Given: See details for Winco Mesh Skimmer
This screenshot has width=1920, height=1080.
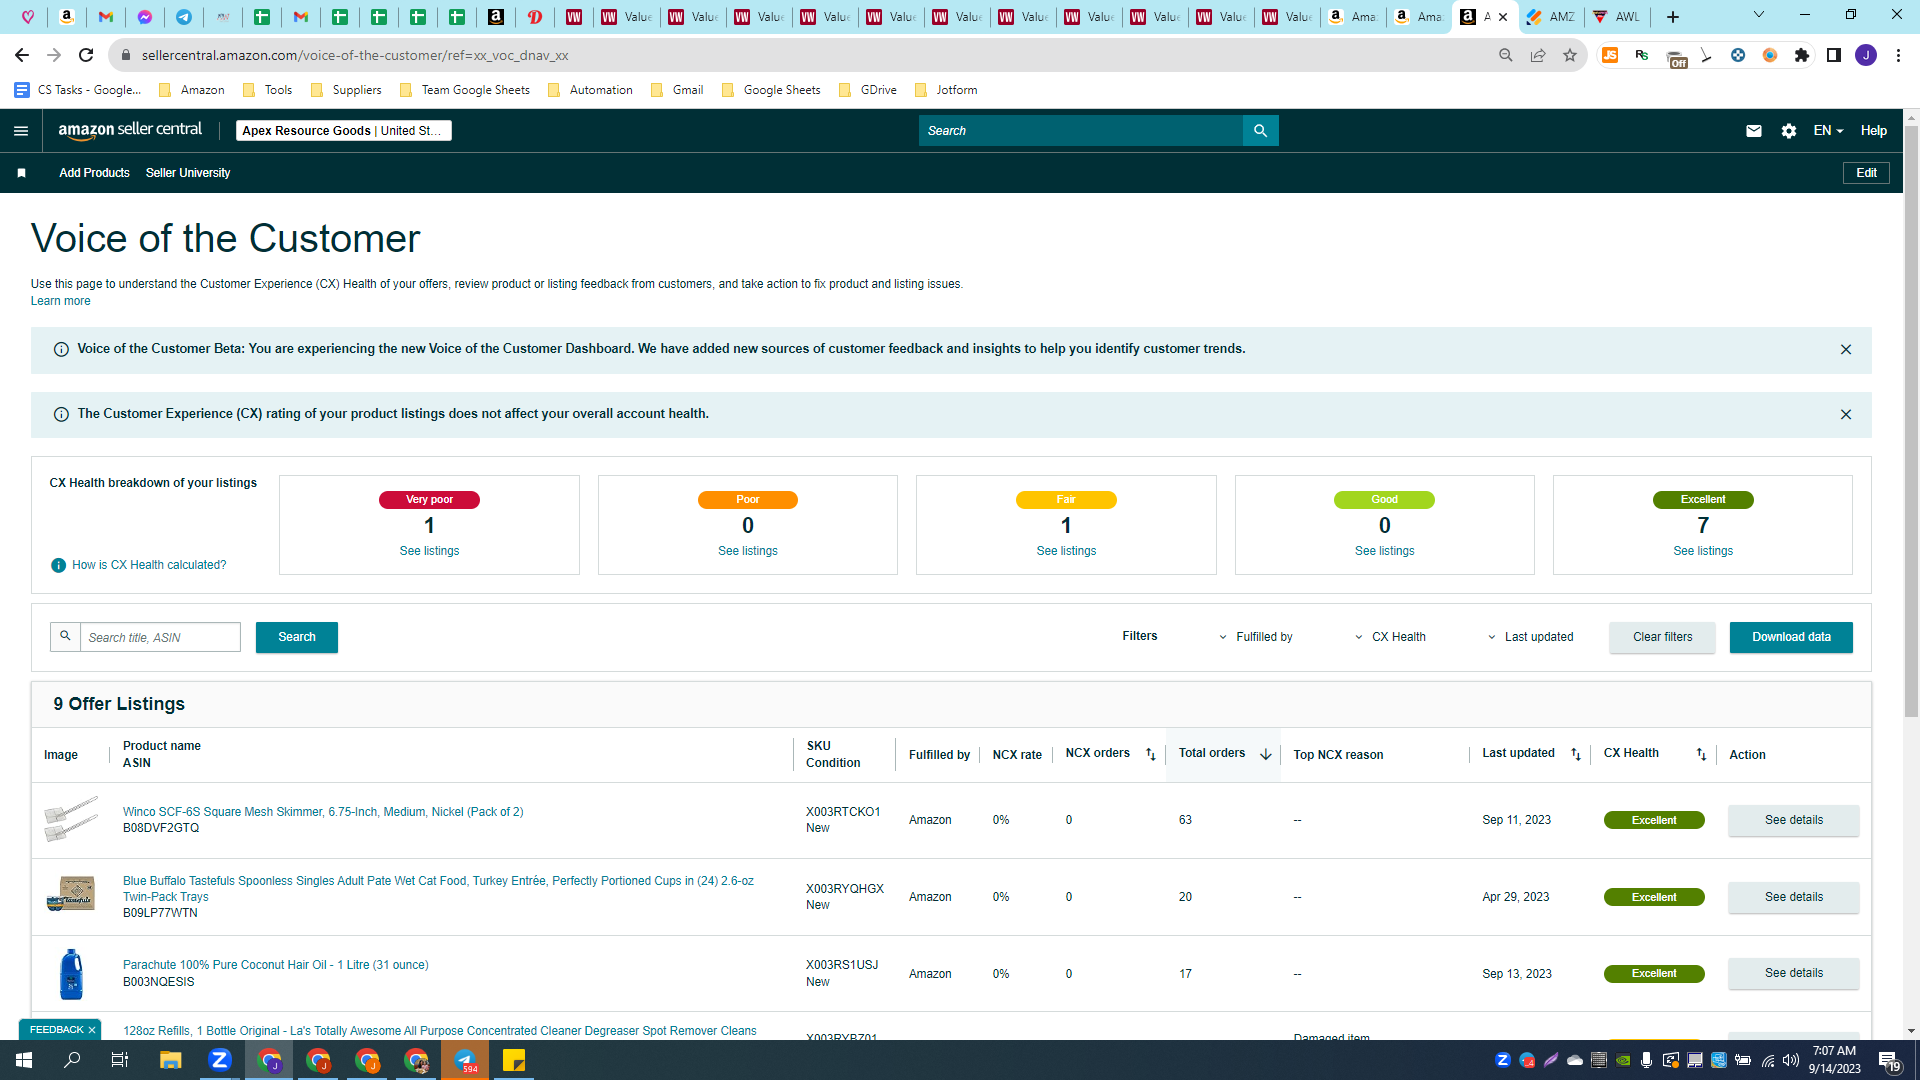Looking at the screenshot, I should [1793, 820].
